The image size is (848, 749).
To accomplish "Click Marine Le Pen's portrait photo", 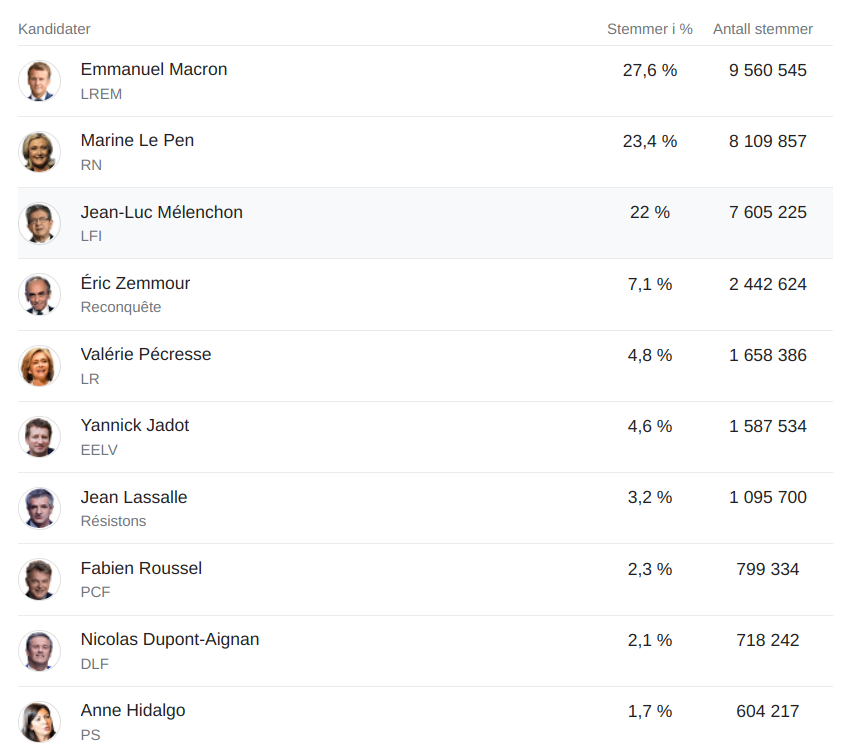I will coord(40,152).
